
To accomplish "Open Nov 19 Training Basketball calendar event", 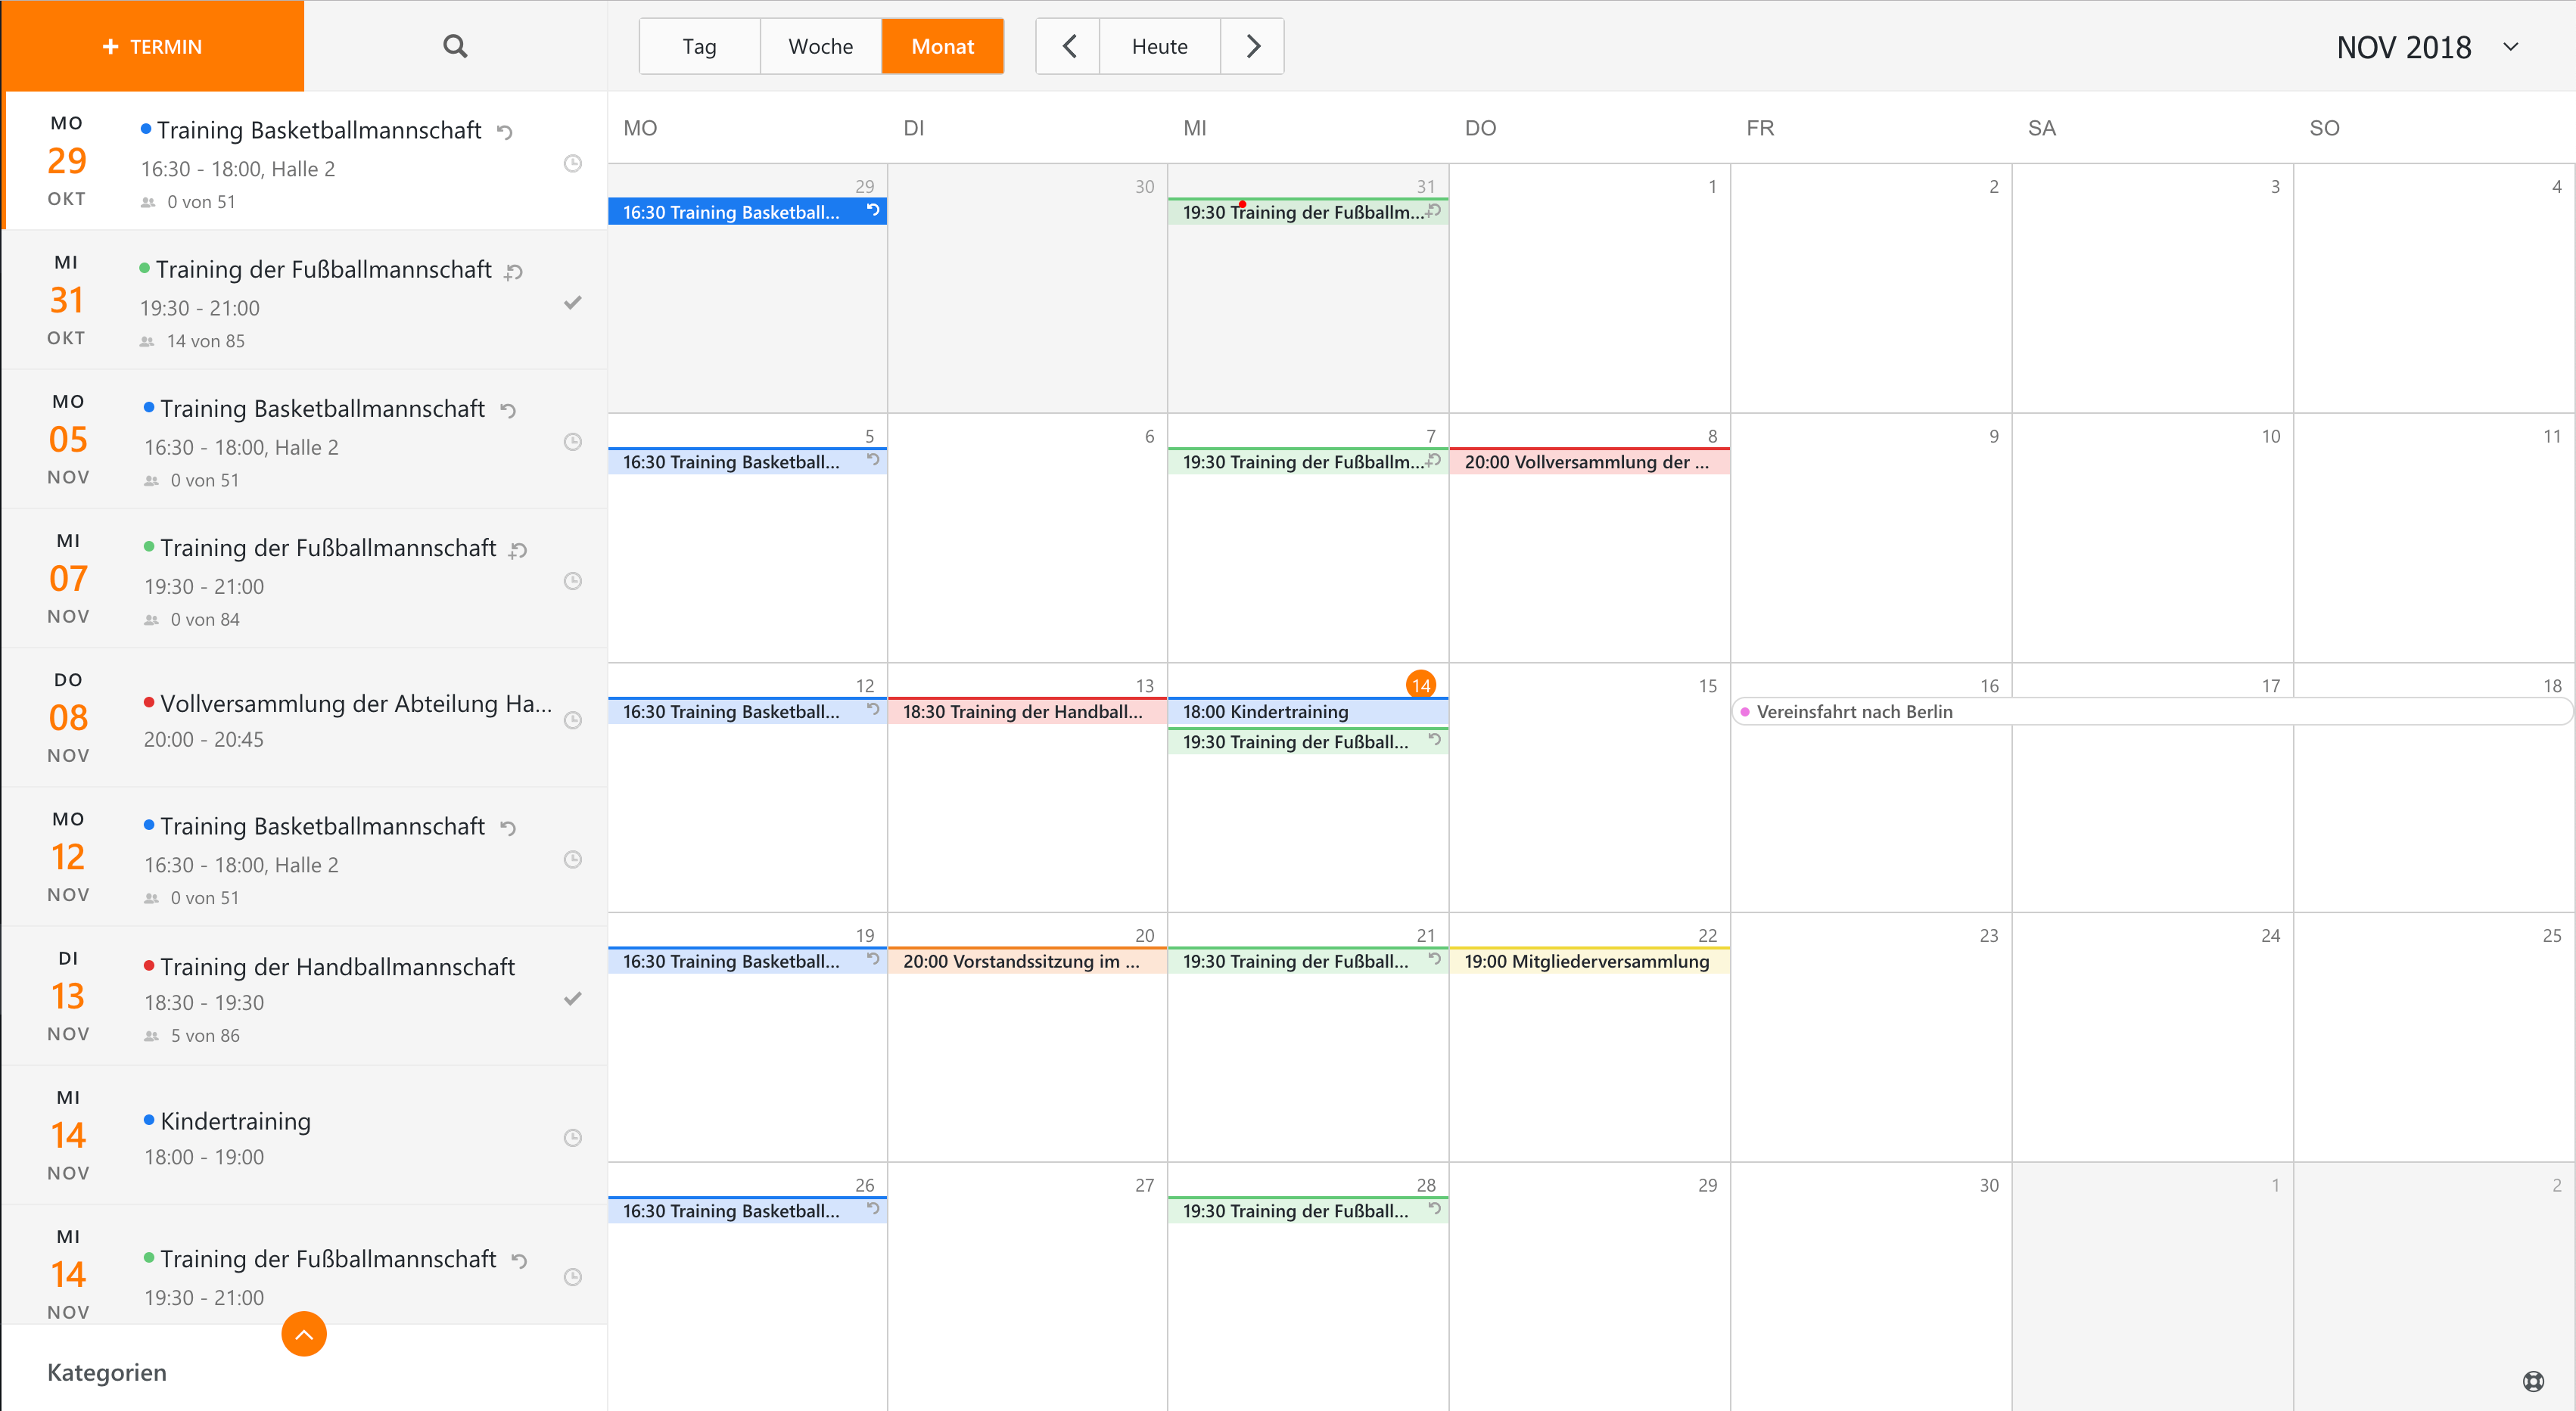I will pos(747,961).
